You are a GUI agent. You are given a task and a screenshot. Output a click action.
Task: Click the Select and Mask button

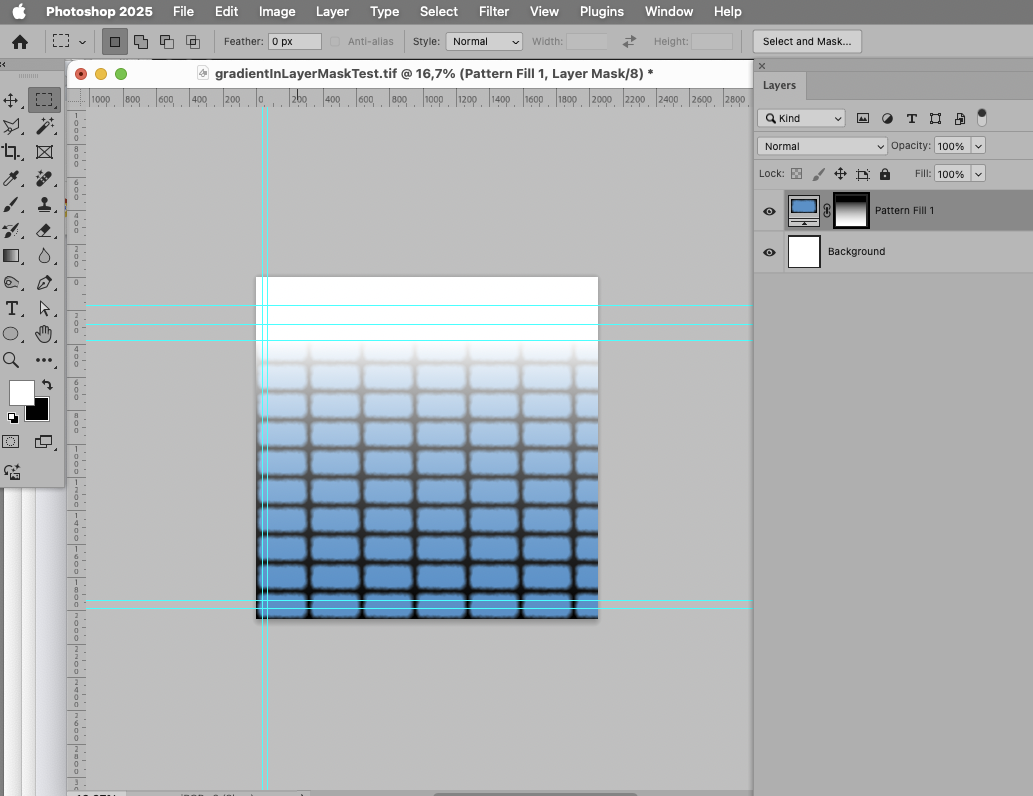pos(806,41)
